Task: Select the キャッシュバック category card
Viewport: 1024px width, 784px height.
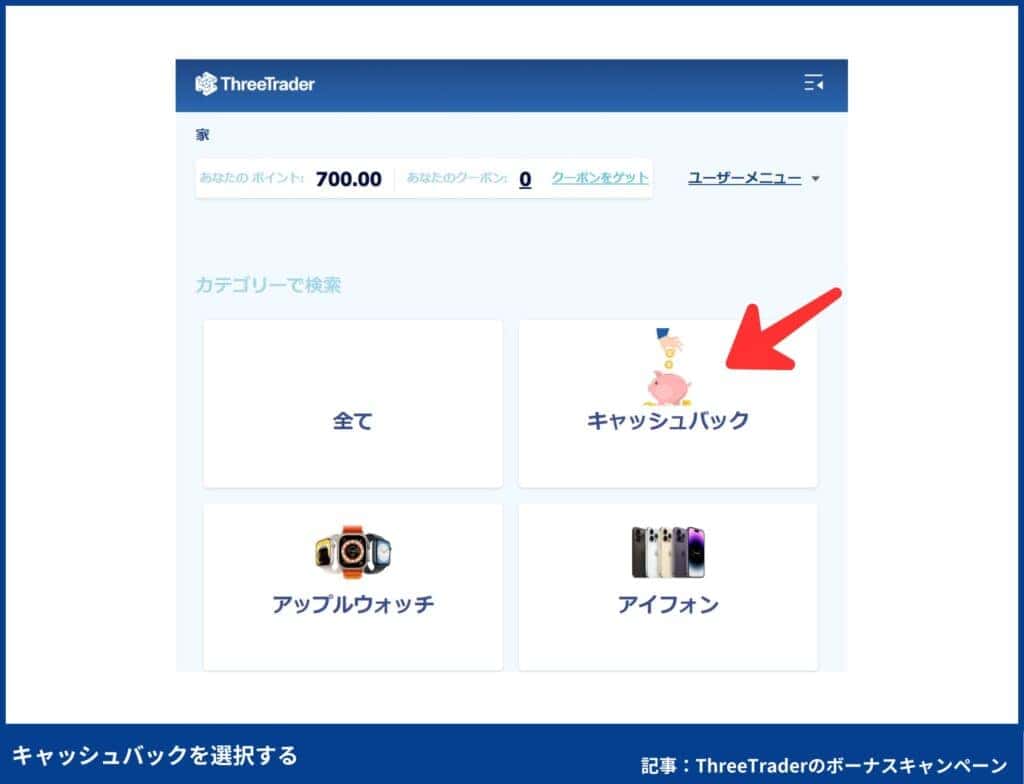Action: pyautogui.click(x=668, y=404)
